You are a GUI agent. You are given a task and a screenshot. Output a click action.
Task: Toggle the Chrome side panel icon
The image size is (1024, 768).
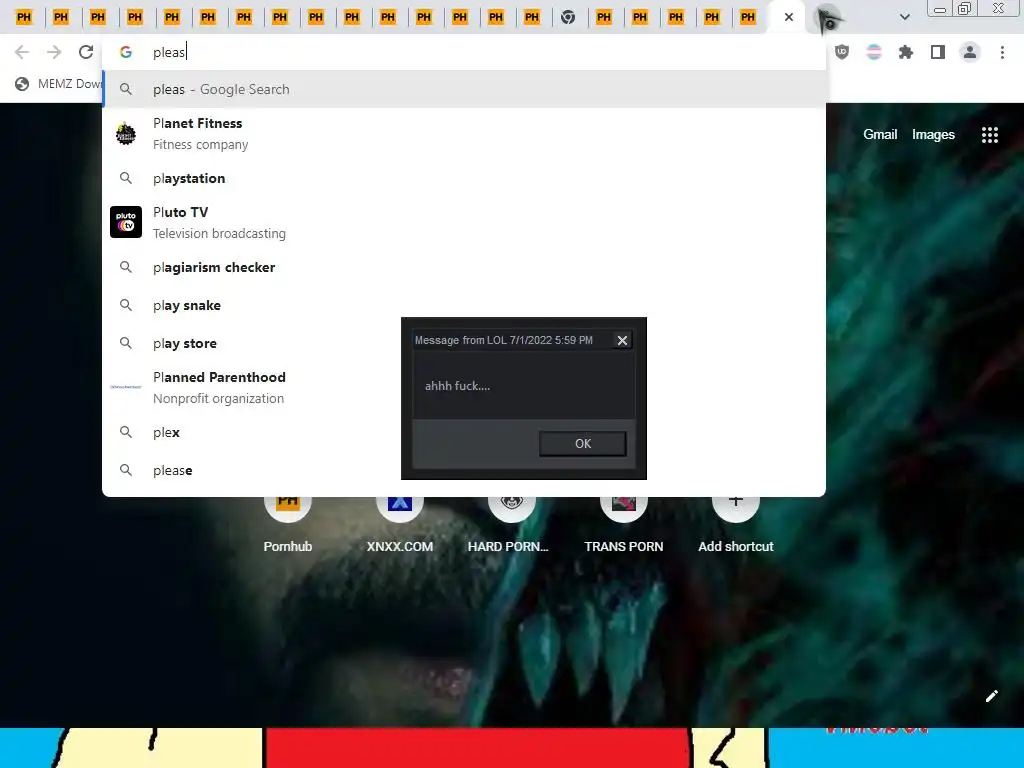pyautogui.click(x=938, y=52)
